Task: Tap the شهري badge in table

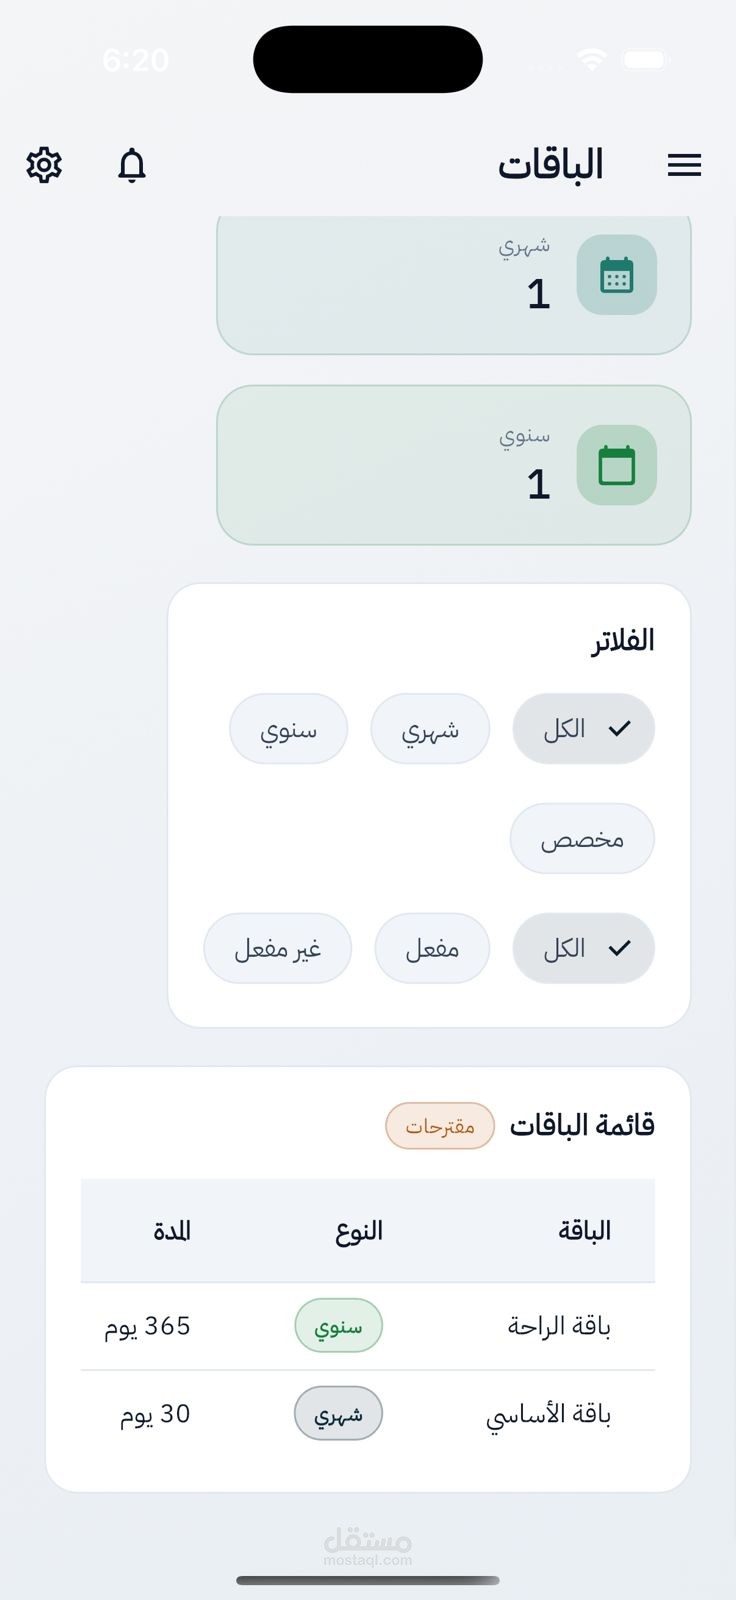Action: click(338, 1414)
